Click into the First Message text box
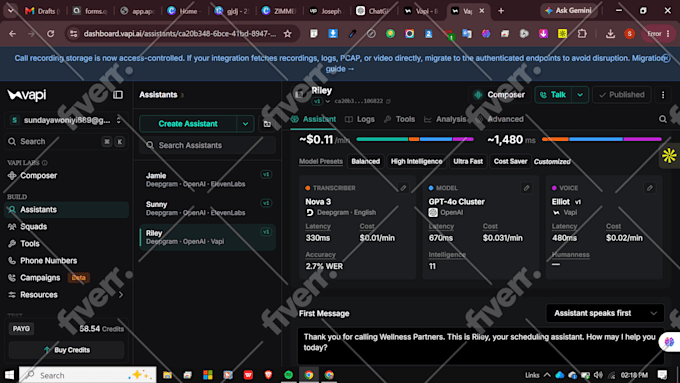 [481, 346]
